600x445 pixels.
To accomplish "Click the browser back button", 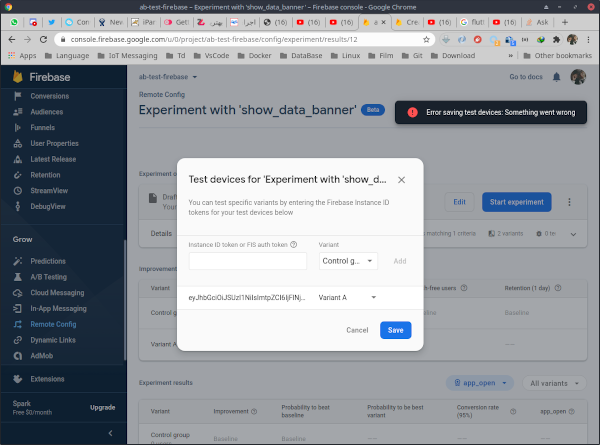I will point(12,39).
